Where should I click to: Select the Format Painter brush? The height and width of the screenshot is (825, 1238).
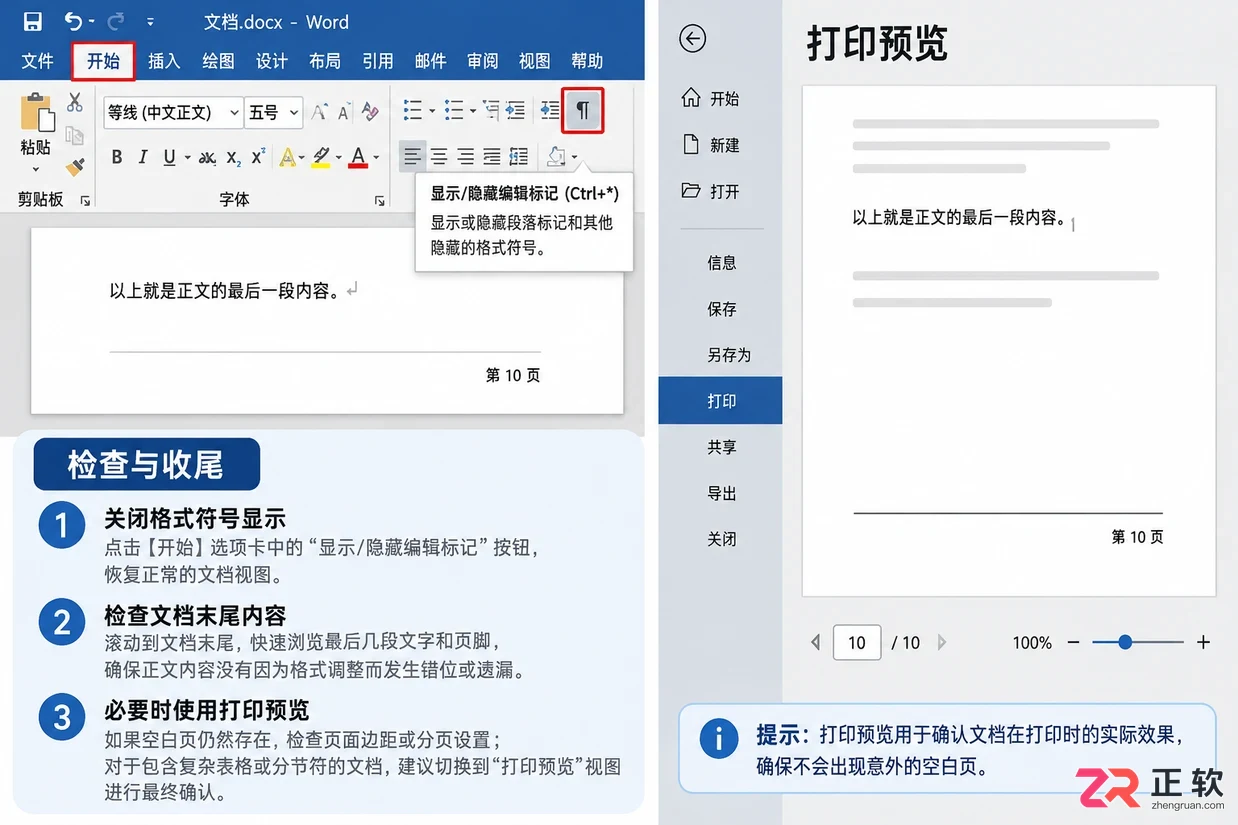click(75, 168)
